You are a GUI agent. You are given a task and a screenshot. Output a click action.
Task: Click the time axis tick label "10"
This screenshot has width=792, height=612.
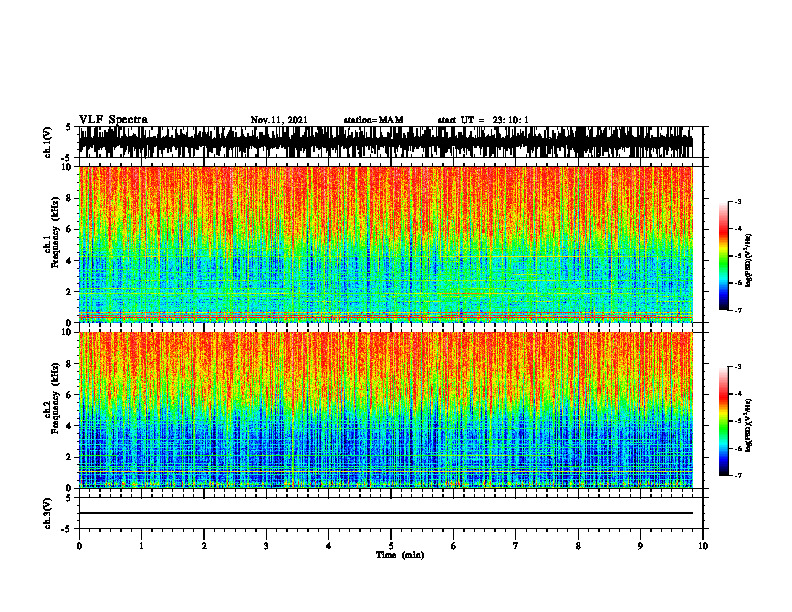tap(703, 546)
